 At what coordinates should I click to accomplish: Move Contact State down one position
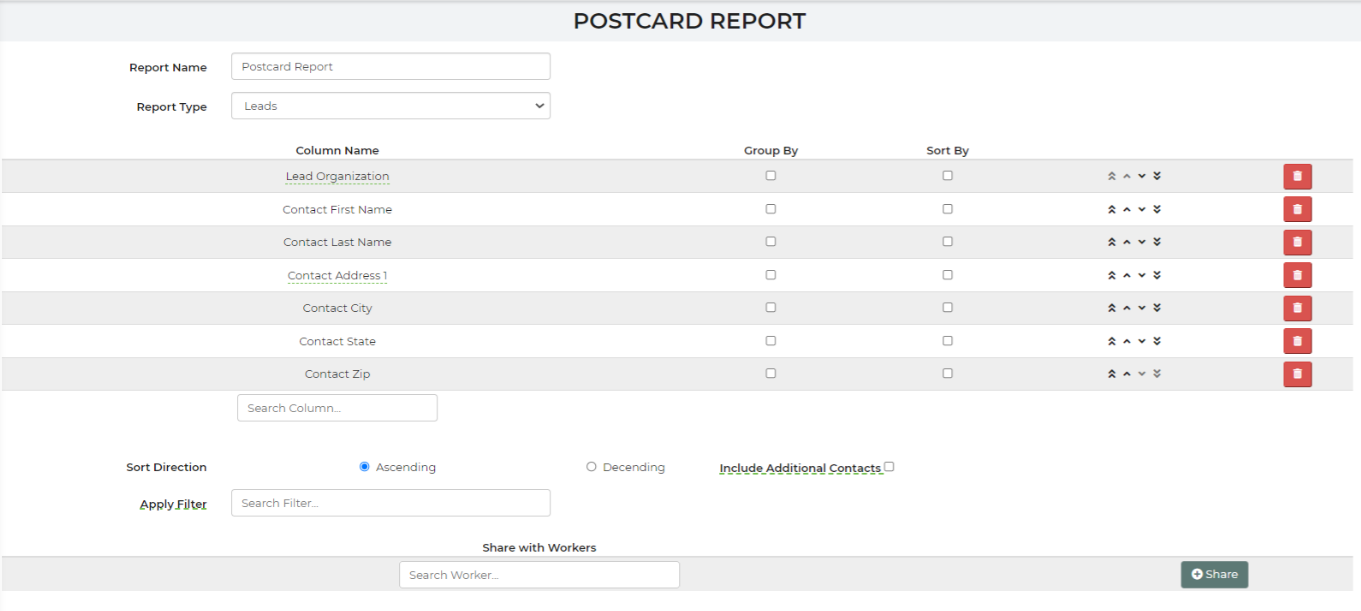coord(1142,341)
